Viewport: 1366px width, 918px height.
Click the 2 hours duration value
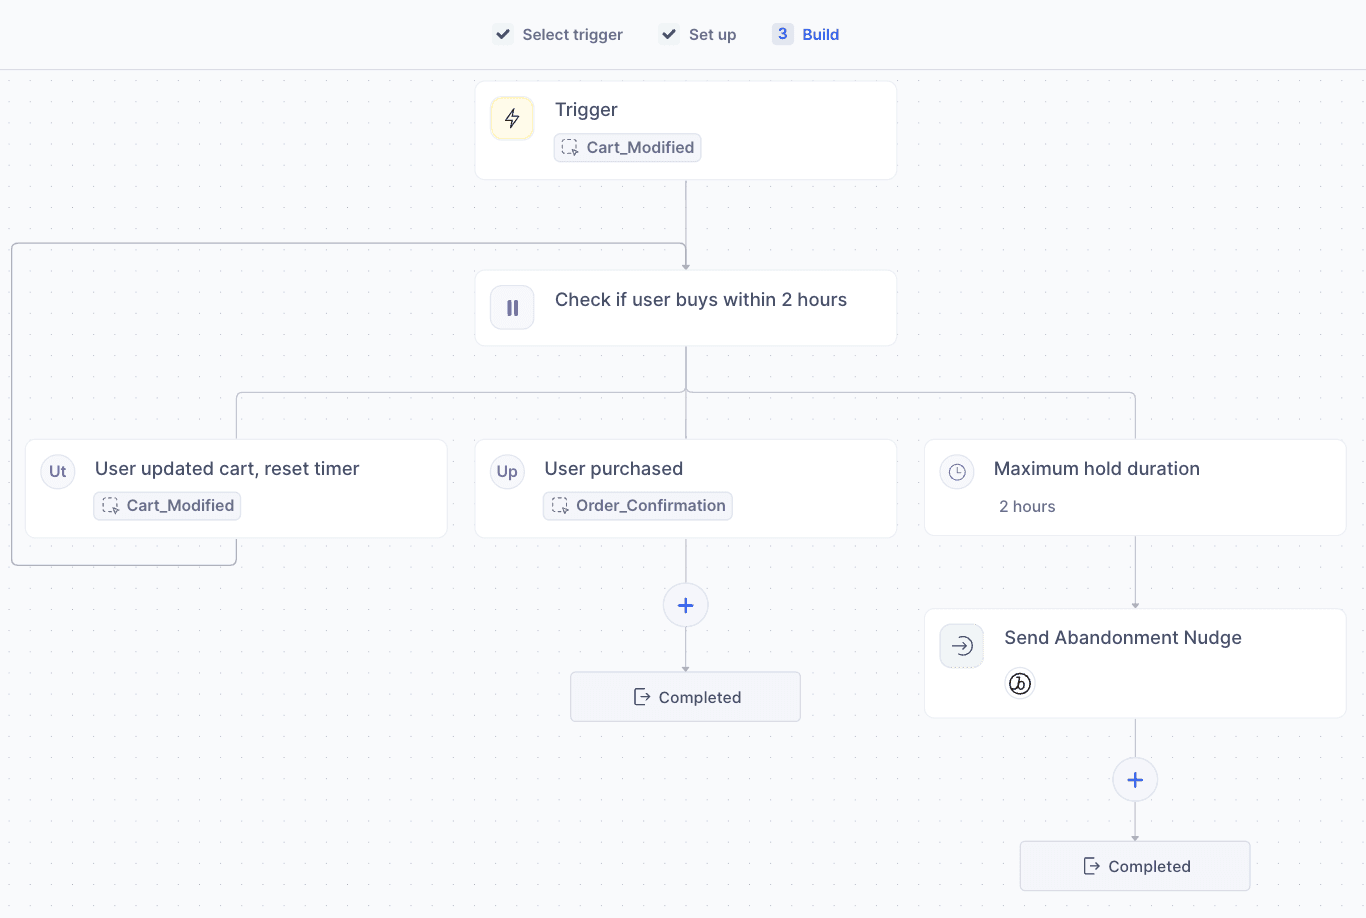click(1027, 506)
